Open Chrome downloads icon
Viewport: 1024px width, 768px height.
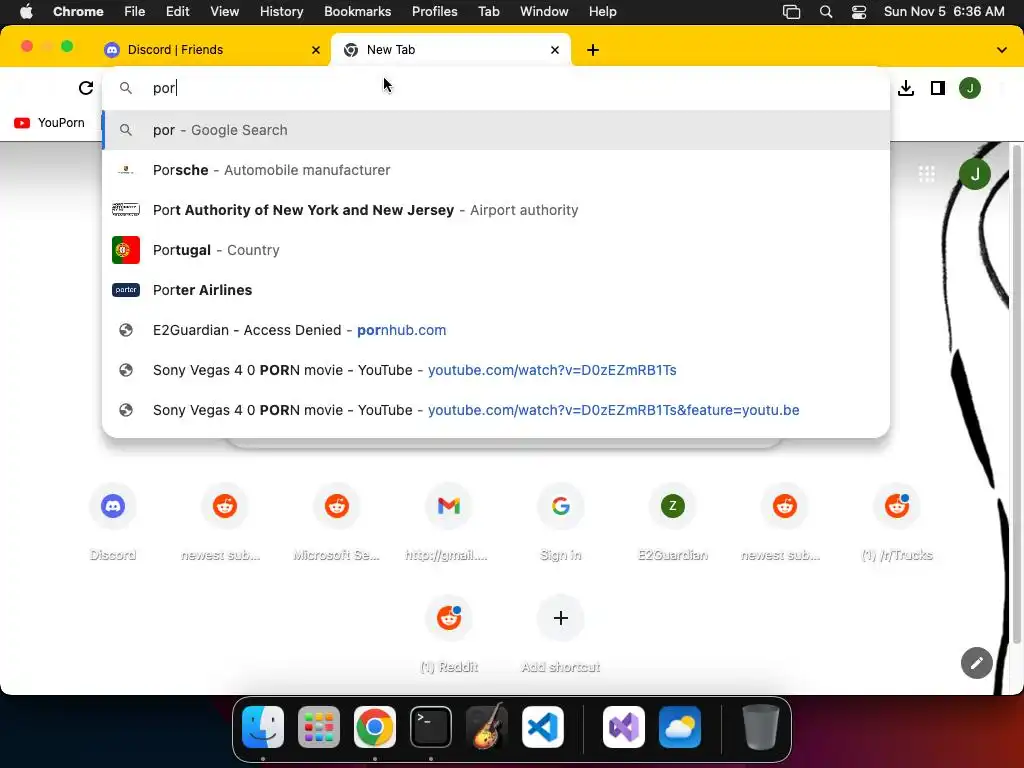point(906,88)
